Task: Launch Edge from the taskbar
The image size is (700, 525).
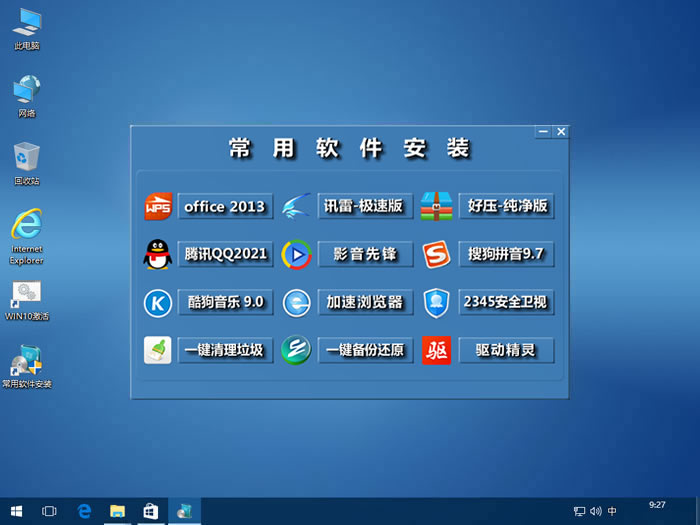Action: point(84,512)
